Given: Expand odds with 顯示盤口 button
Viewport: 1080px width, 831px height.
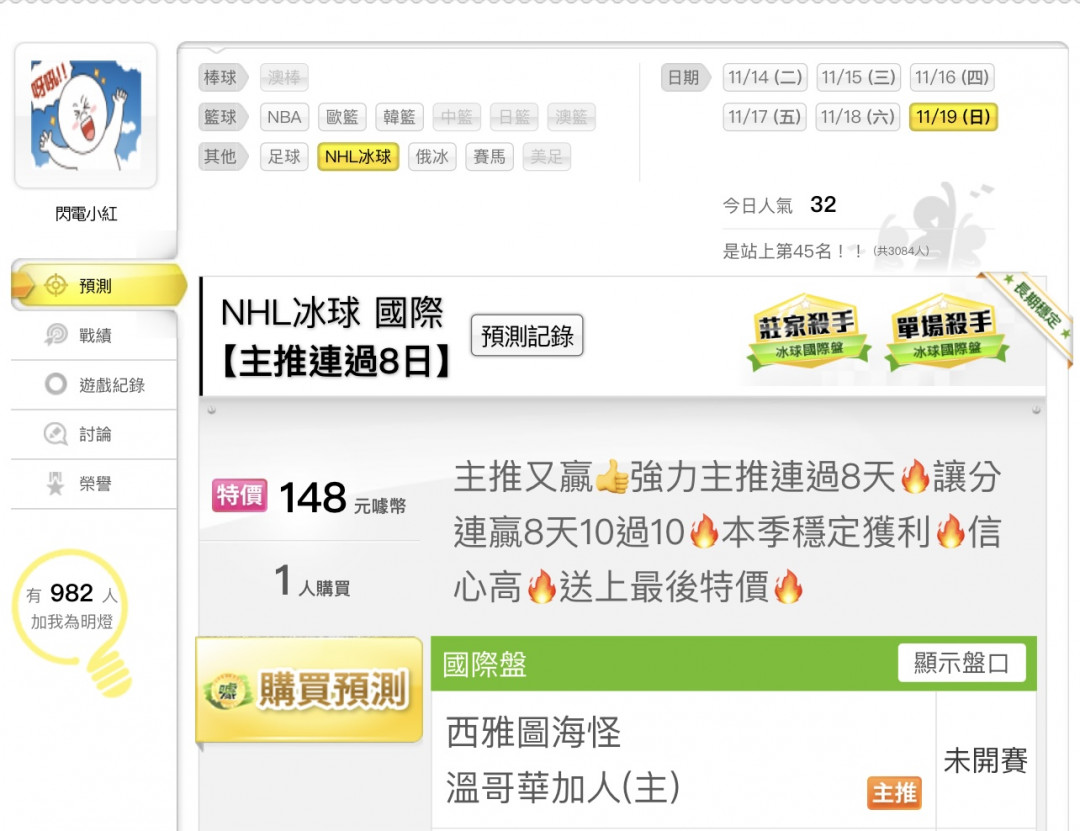Looking at the screenshot, I should (962, 663).
